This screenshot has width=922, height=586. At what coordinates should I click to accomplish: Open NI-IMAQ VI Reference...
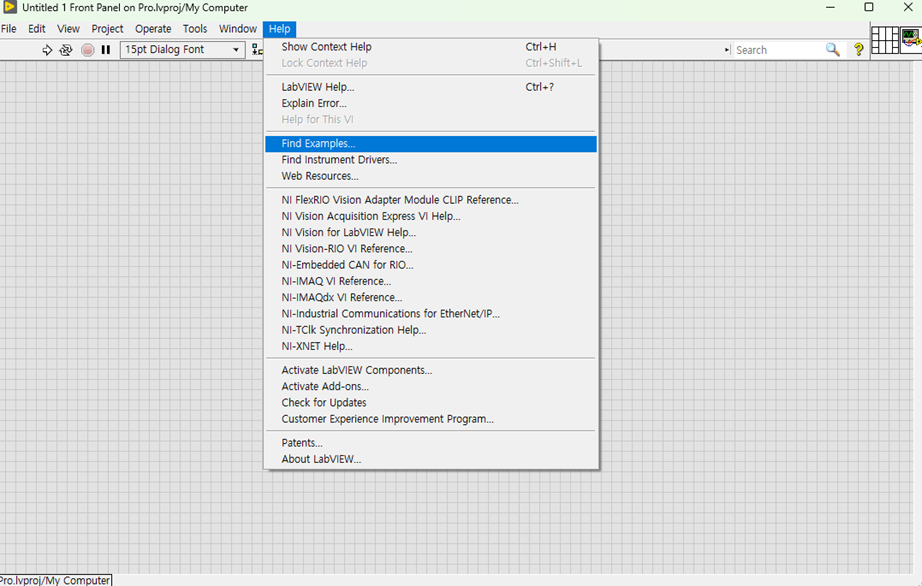(431, 282)
